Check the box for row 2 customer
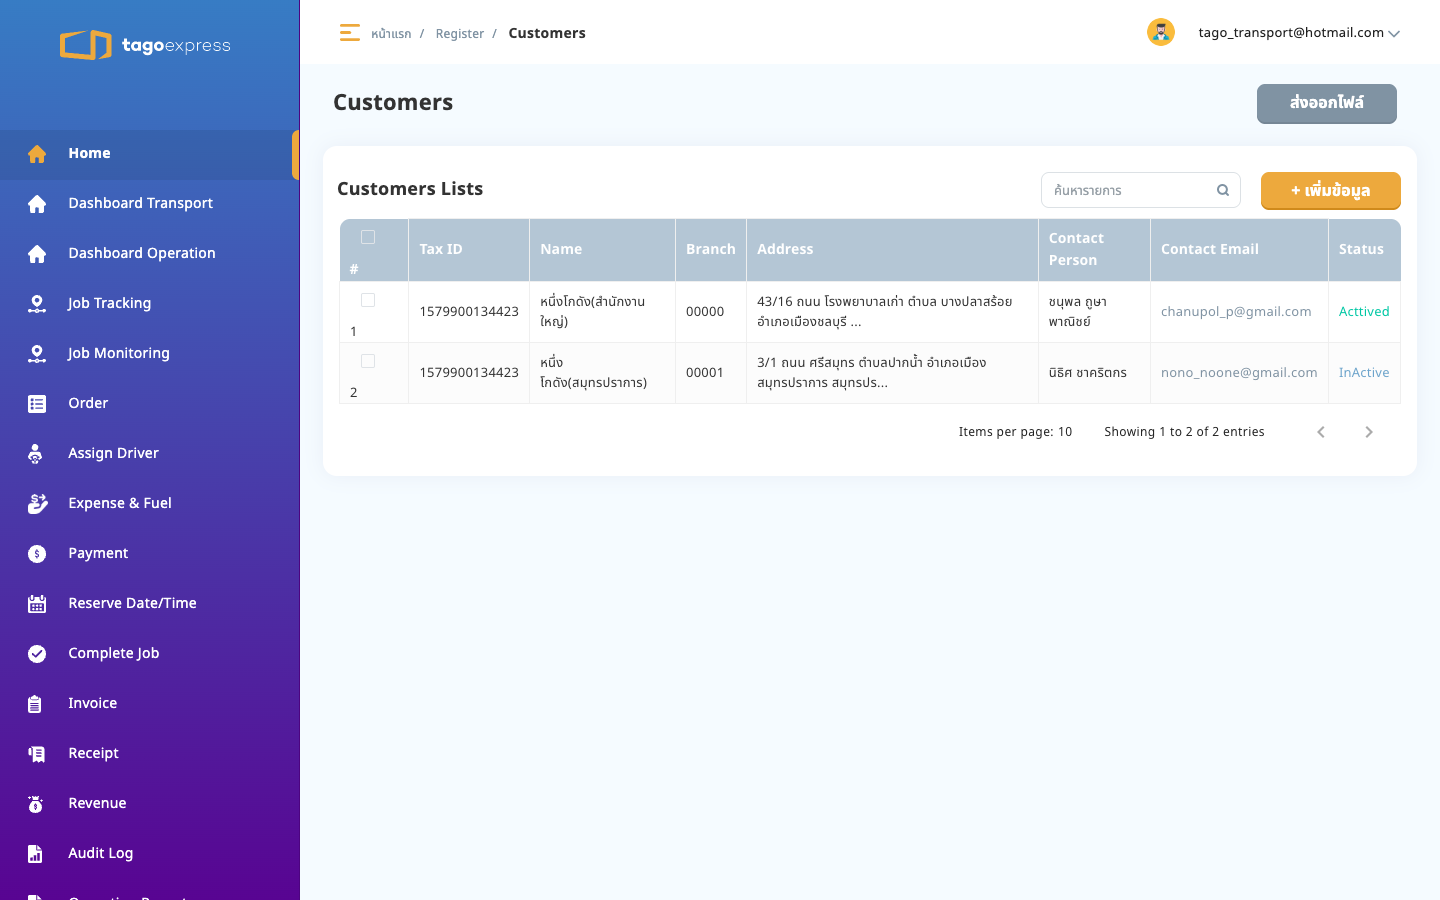 point(368,361)
